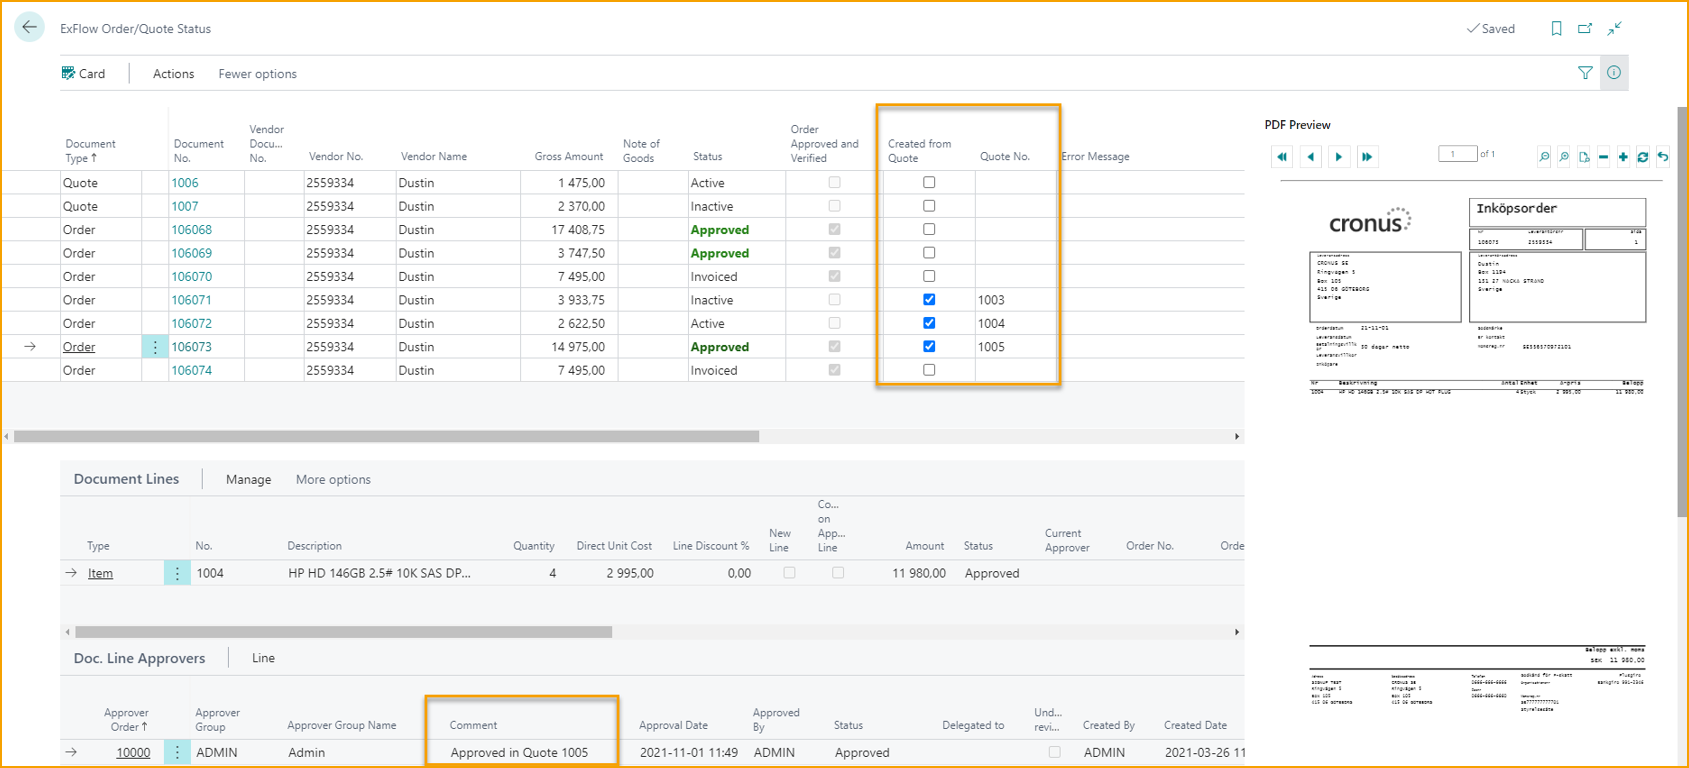This screenshot has width=1689, height=768.
Task: Go to first page in PDF Preview
Action: click(x=1282, y=157)
